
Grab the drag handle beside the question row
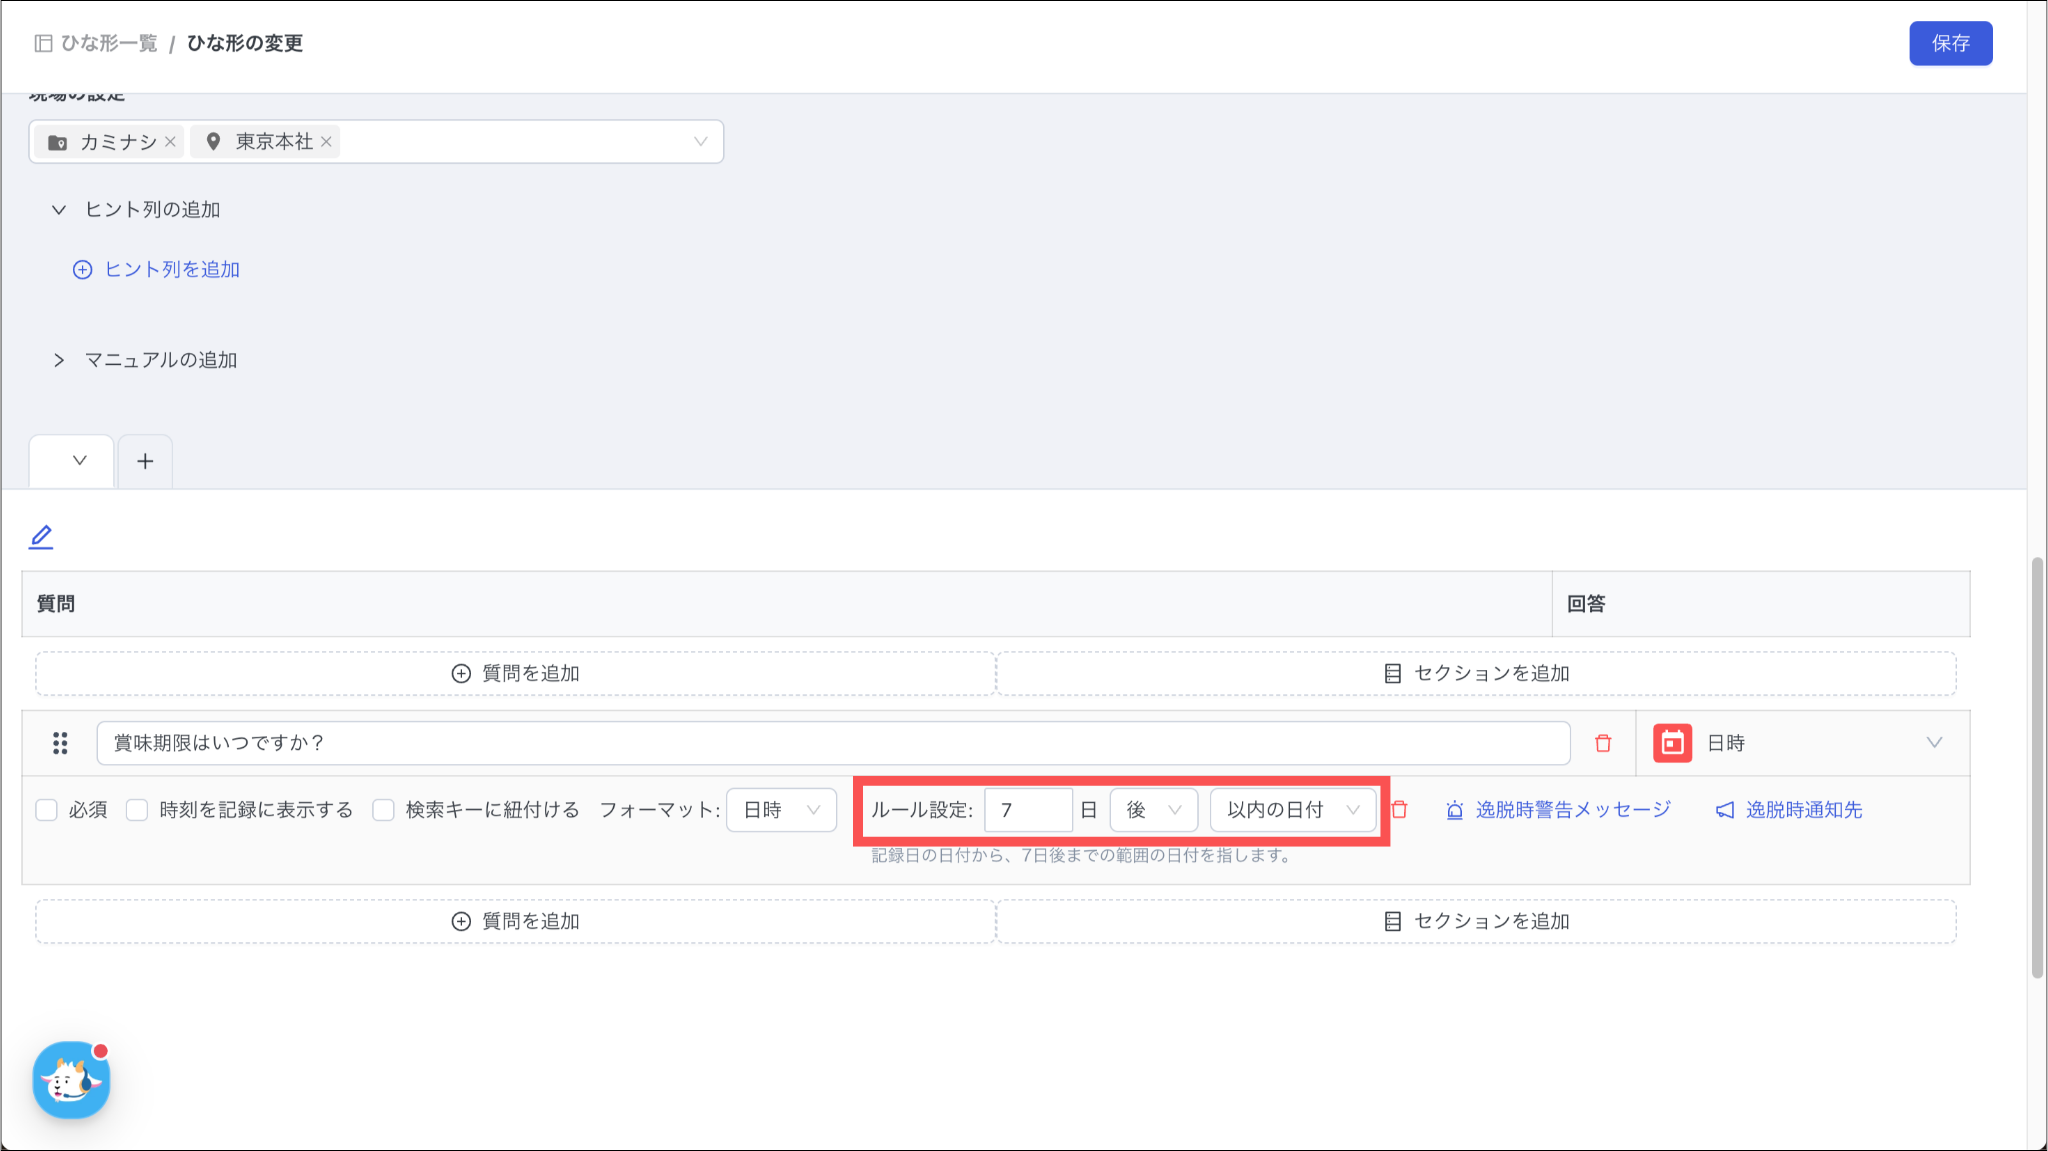click(60, 743)
